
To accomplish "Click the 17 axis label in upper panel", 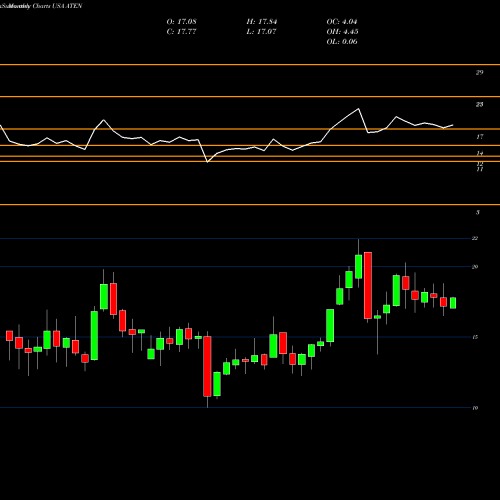I will pyautogui.click(x=479, y=137).
